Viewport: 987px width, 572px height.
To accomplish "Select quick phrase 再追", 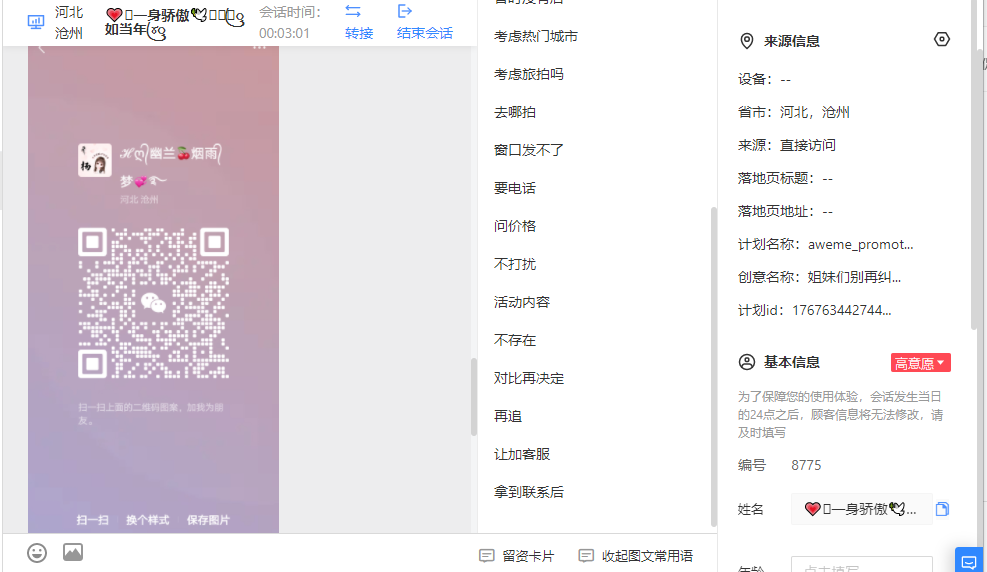I will (x=508, y=416).
